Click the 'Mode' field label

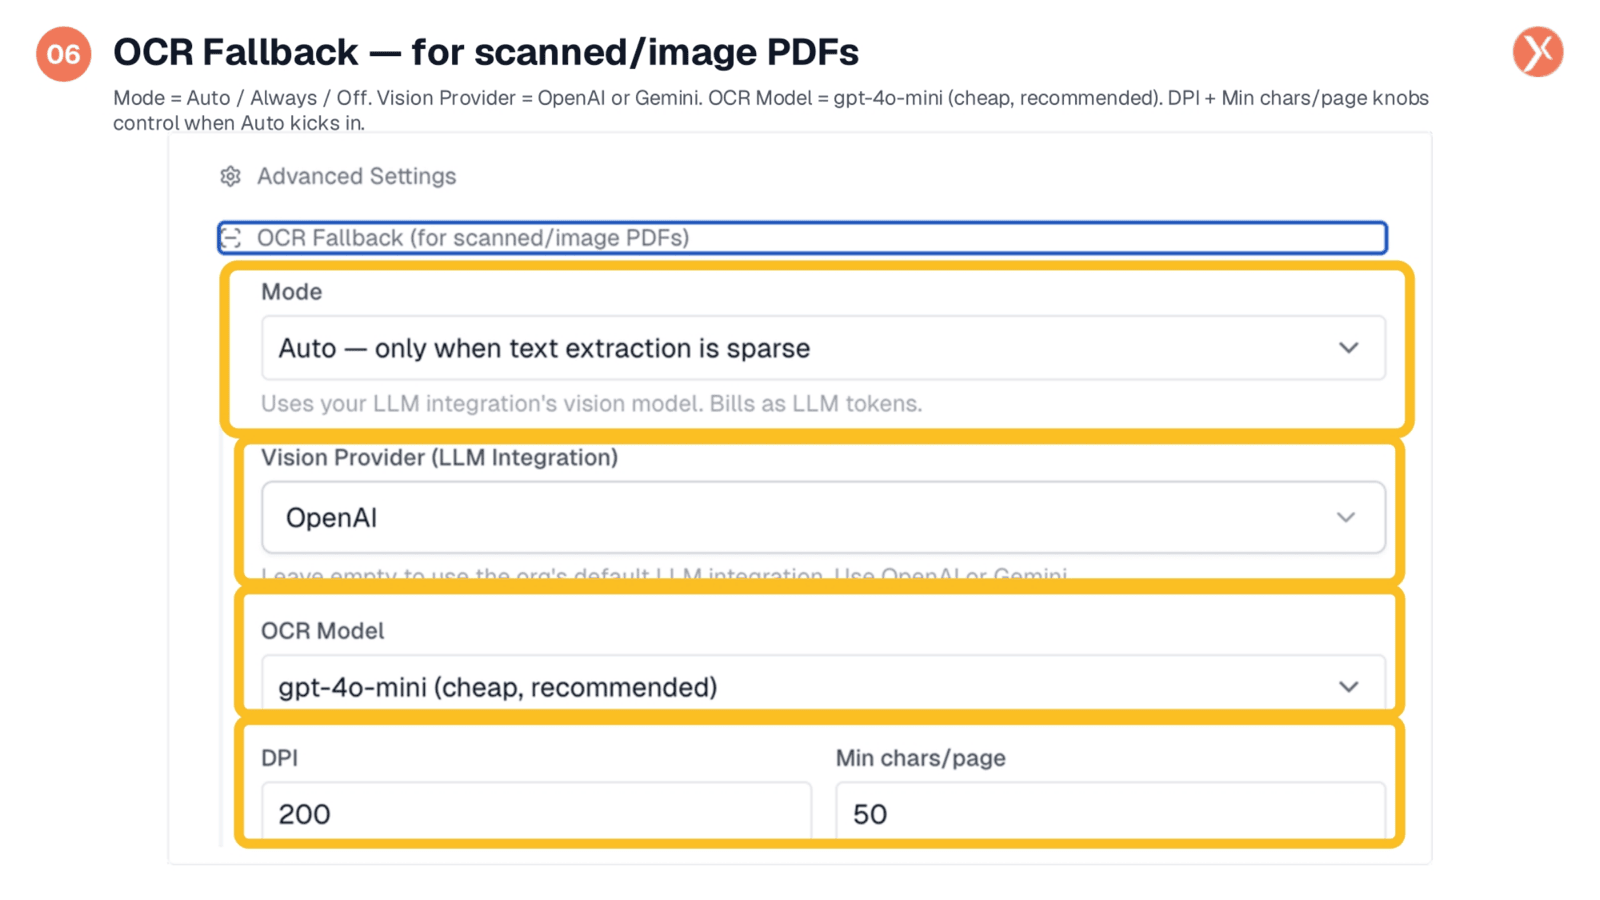[291, 292]
